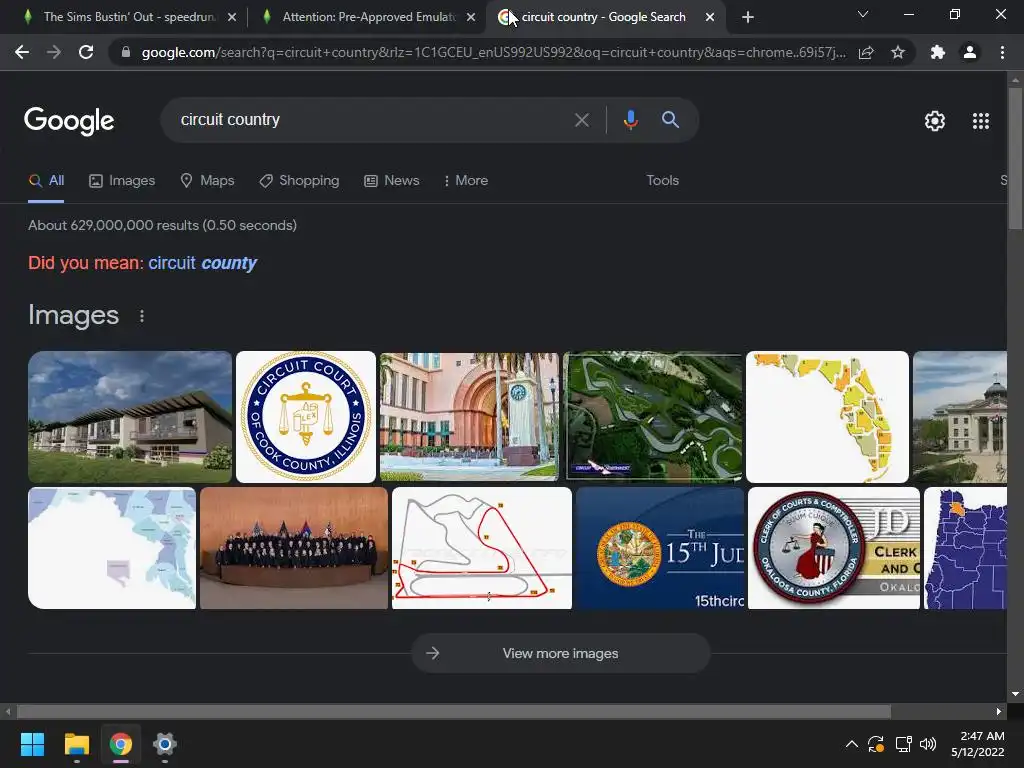This screenshot has height=768, width=1024.
Task: Start a voice search with microphone
Action: 630,120
